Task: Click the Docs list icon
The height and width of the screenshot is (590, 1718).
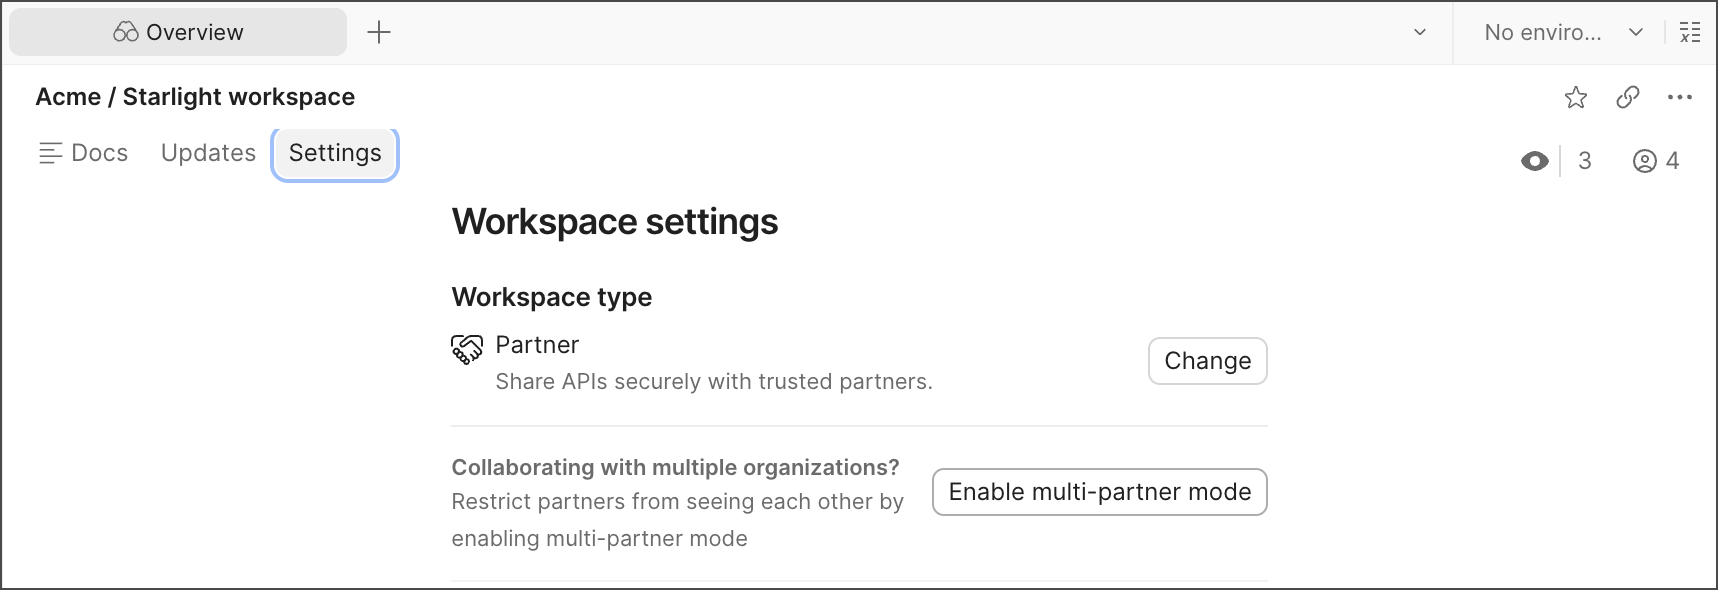Action: click(x=50, y=153)
